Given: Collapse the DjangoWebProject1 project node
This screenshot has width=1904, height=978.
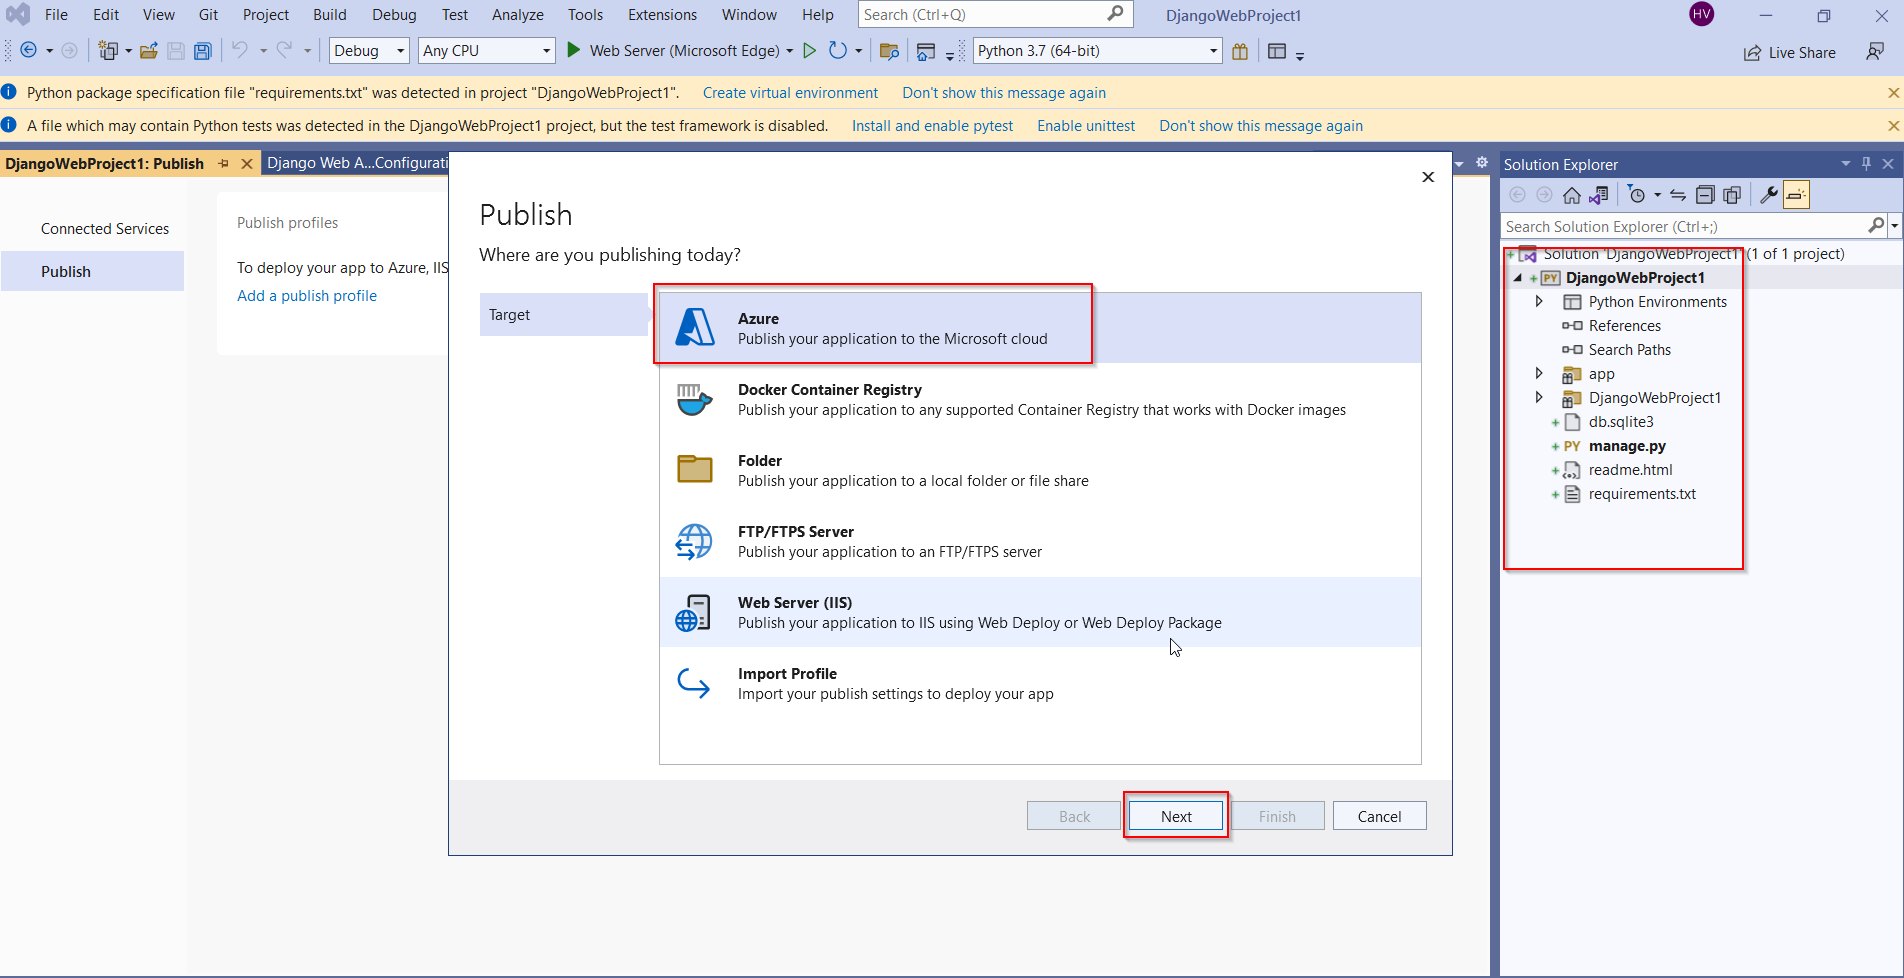Looking at the screenshot, I should [1518, 278].
